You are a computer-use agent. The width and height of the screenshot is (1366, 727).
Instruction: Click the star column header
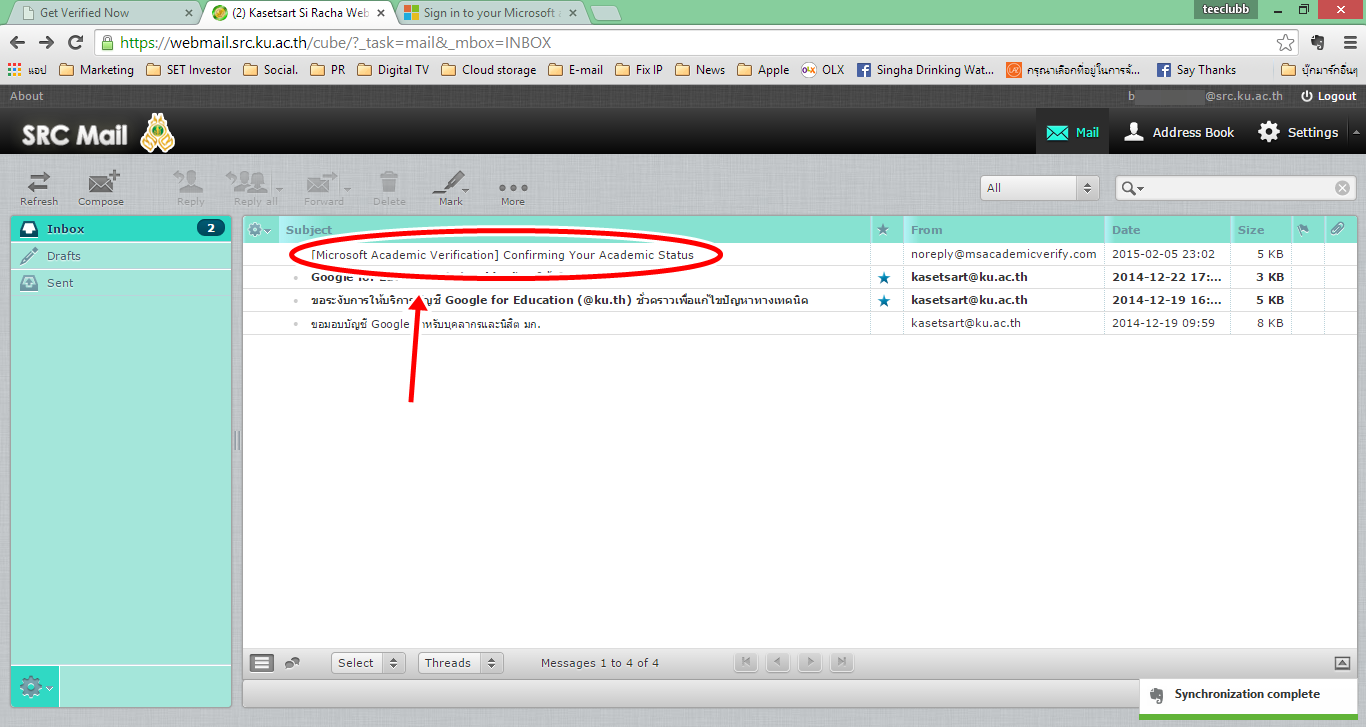882,230
